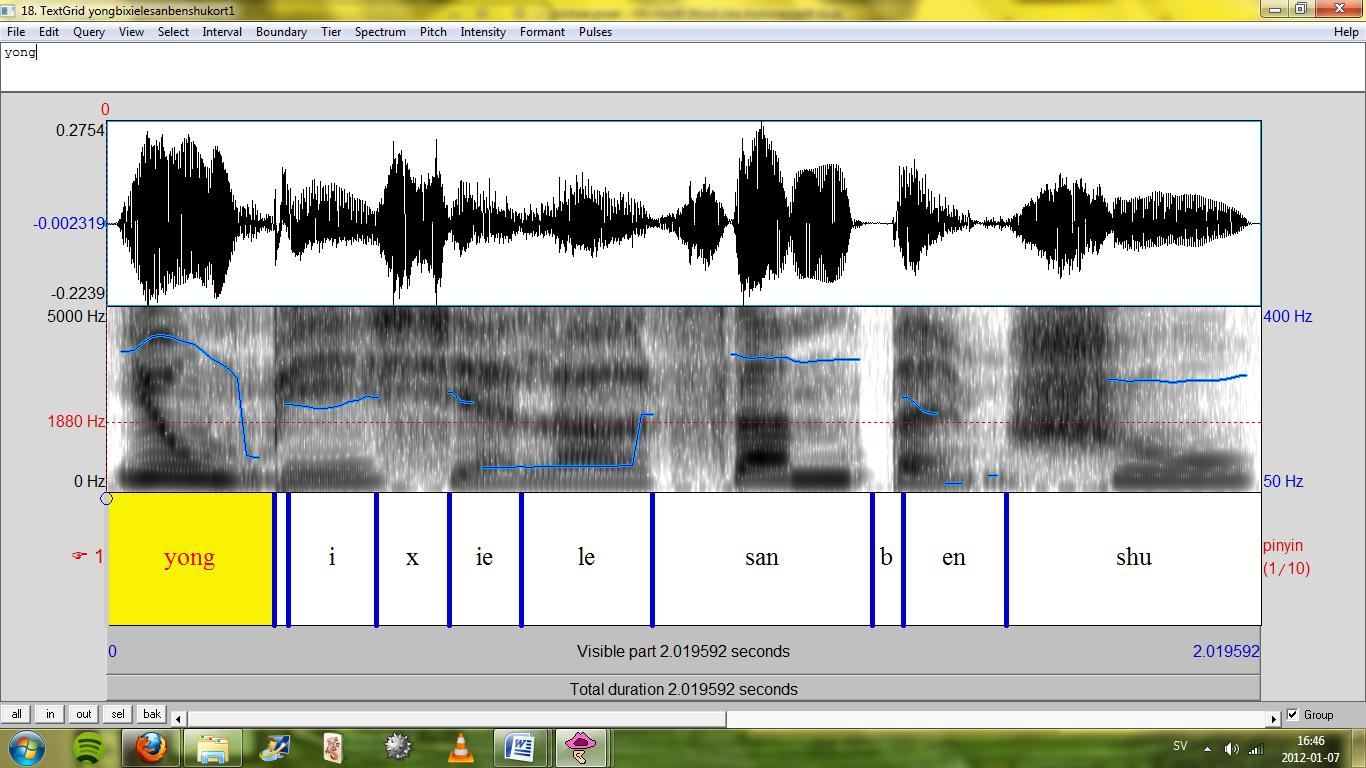Click the boundary between 'b' and 'en'

pyautogui.click(x=903, y=559)
